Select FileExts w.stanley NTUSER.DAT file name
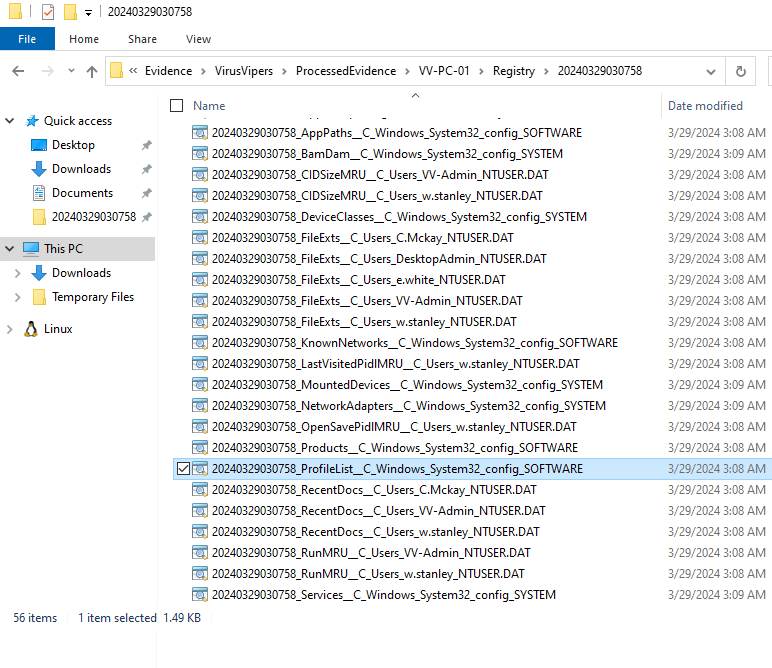The height and width of the screenshot is (668, 772). [364, 322]
